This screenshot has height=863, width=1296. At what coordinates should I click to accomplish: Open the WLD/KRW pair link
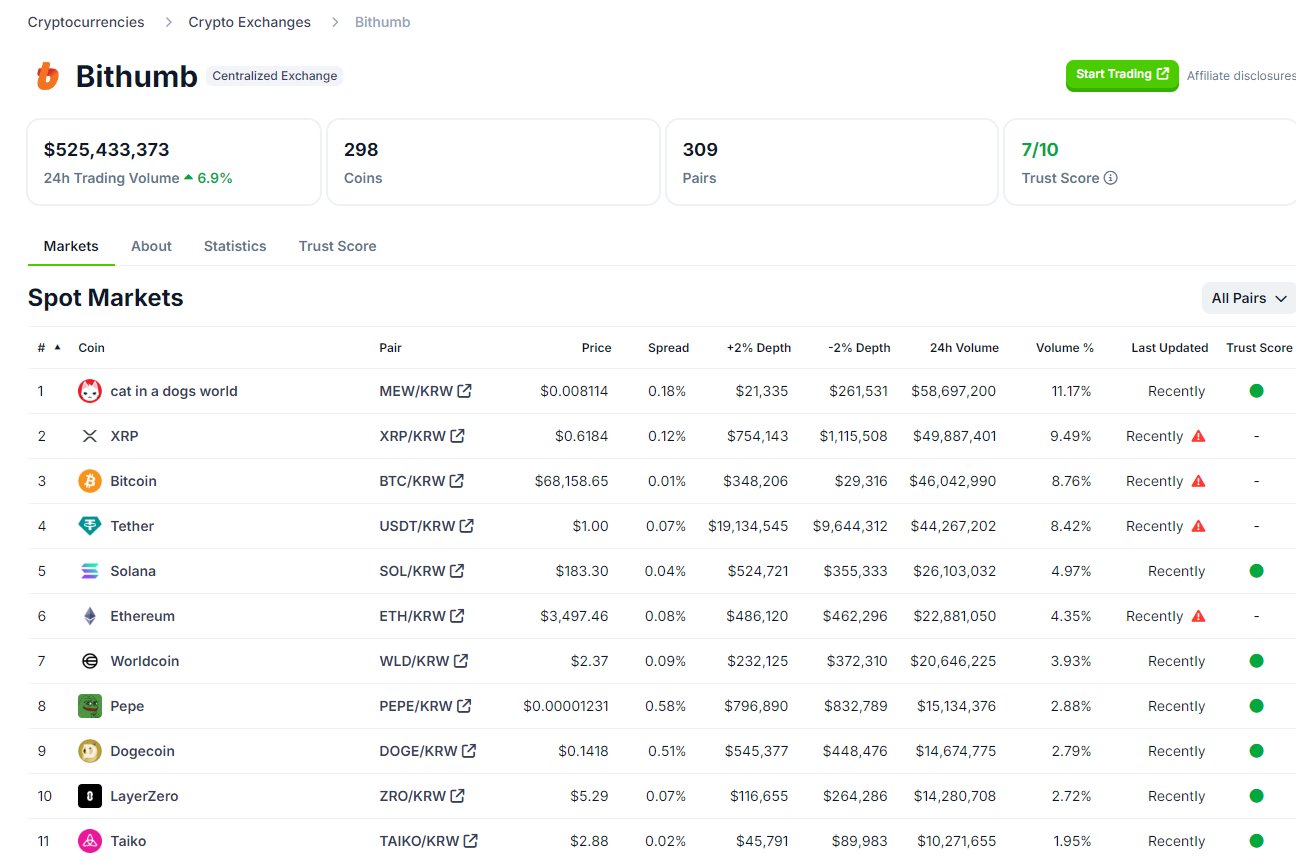pyautogui.click(x=424, y=661)
